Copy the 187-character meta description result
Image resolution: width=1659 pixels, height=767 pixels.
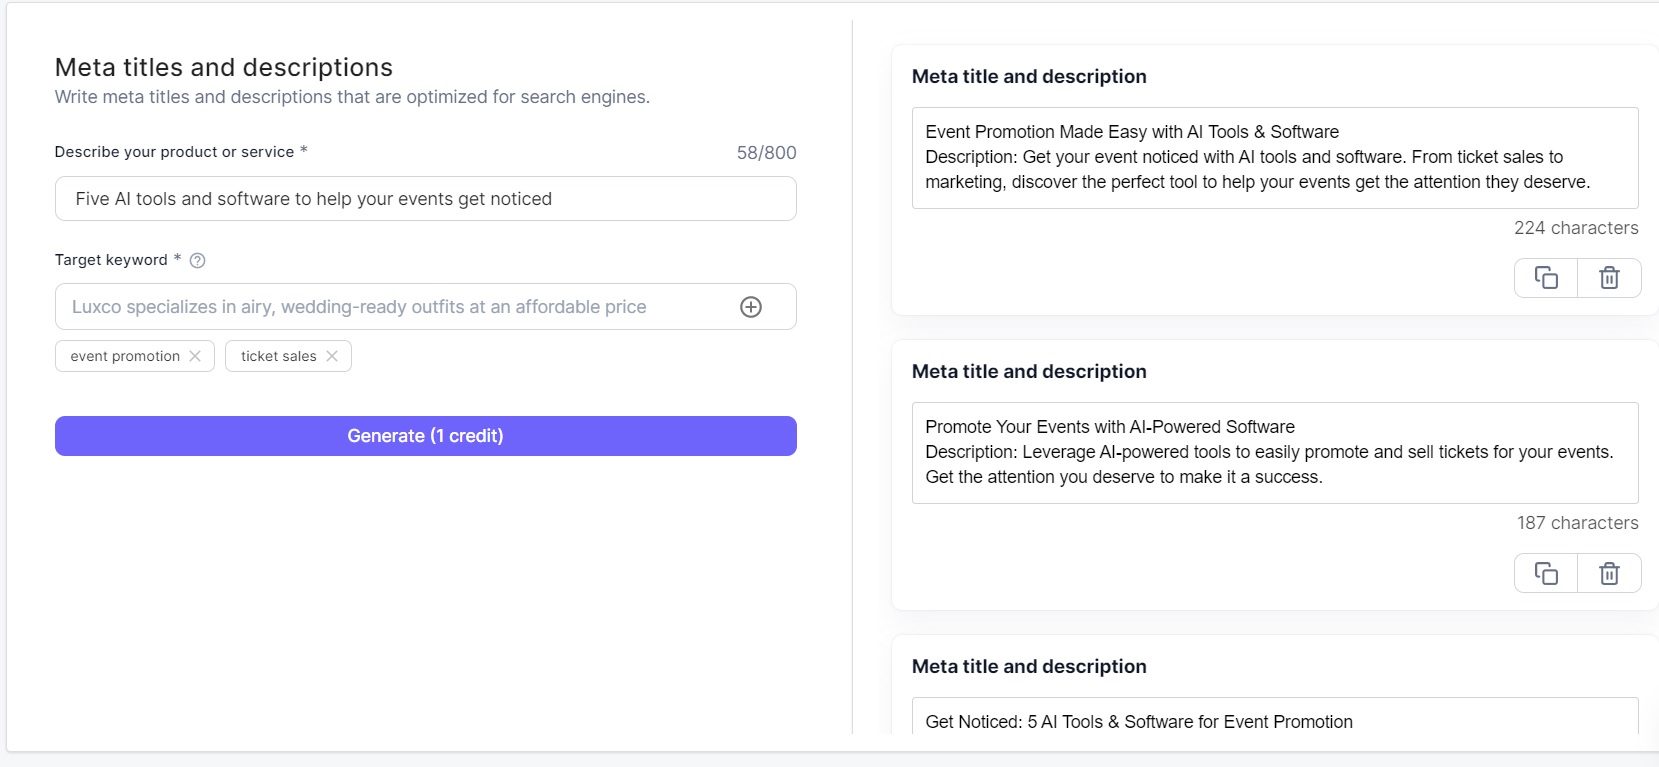tap(1546, 573)
